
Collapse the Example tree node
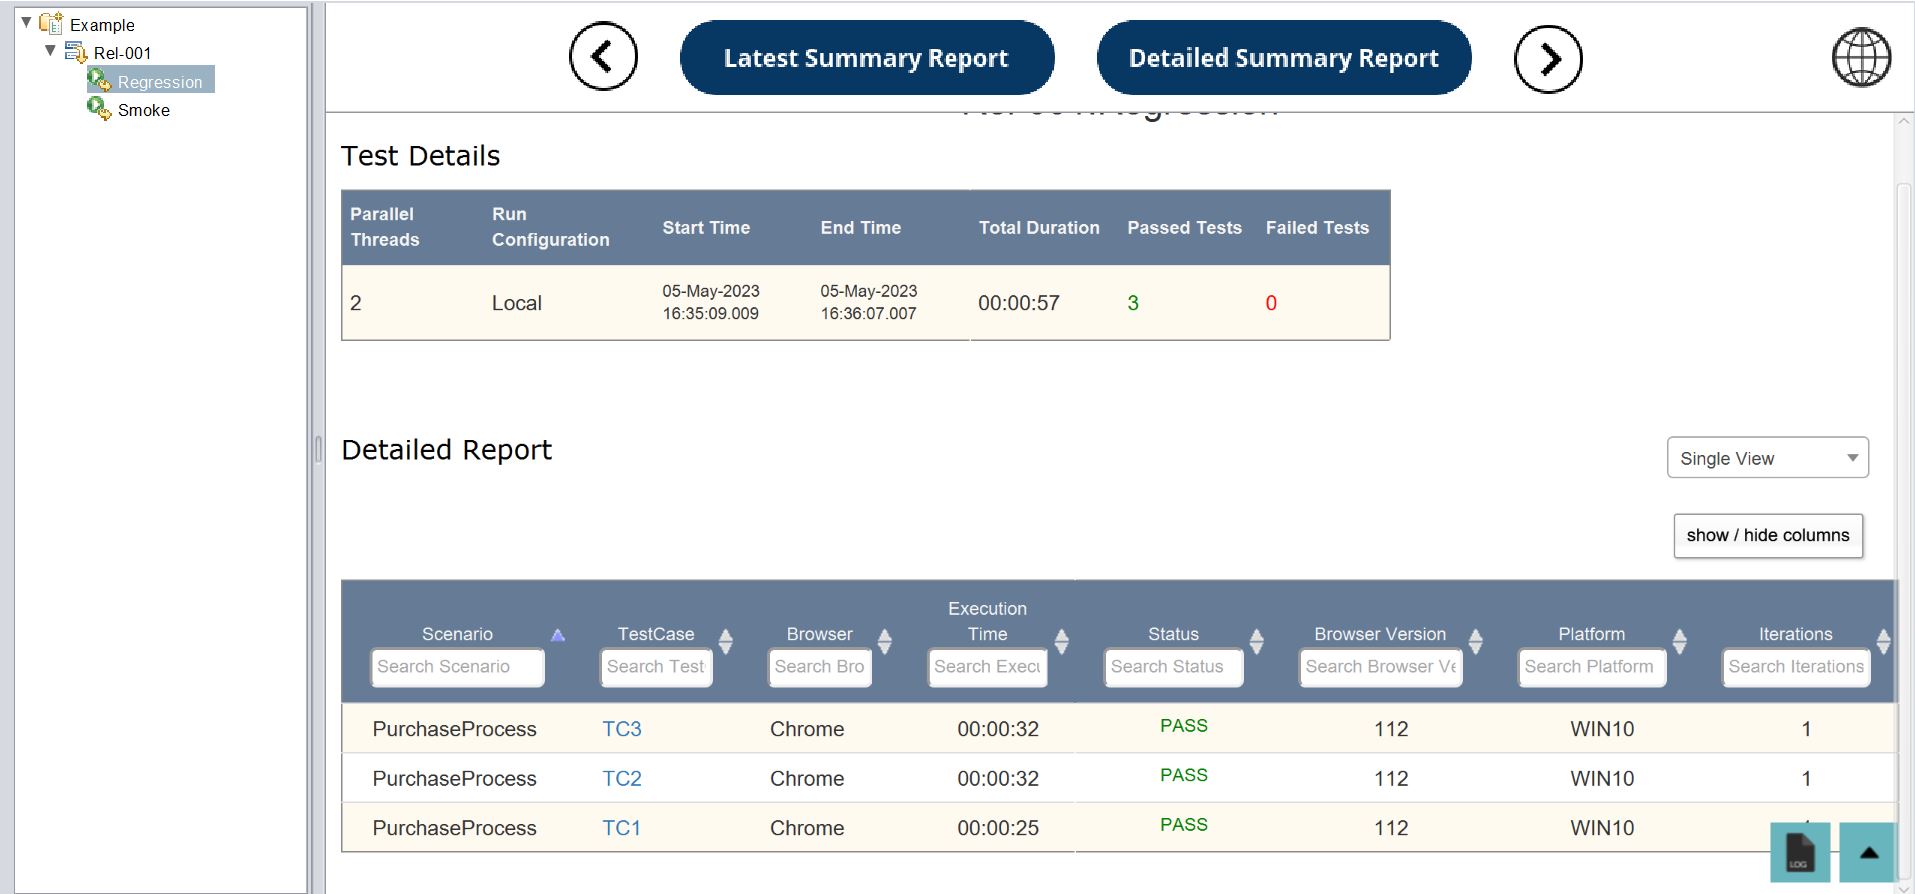tap(26, 22)
